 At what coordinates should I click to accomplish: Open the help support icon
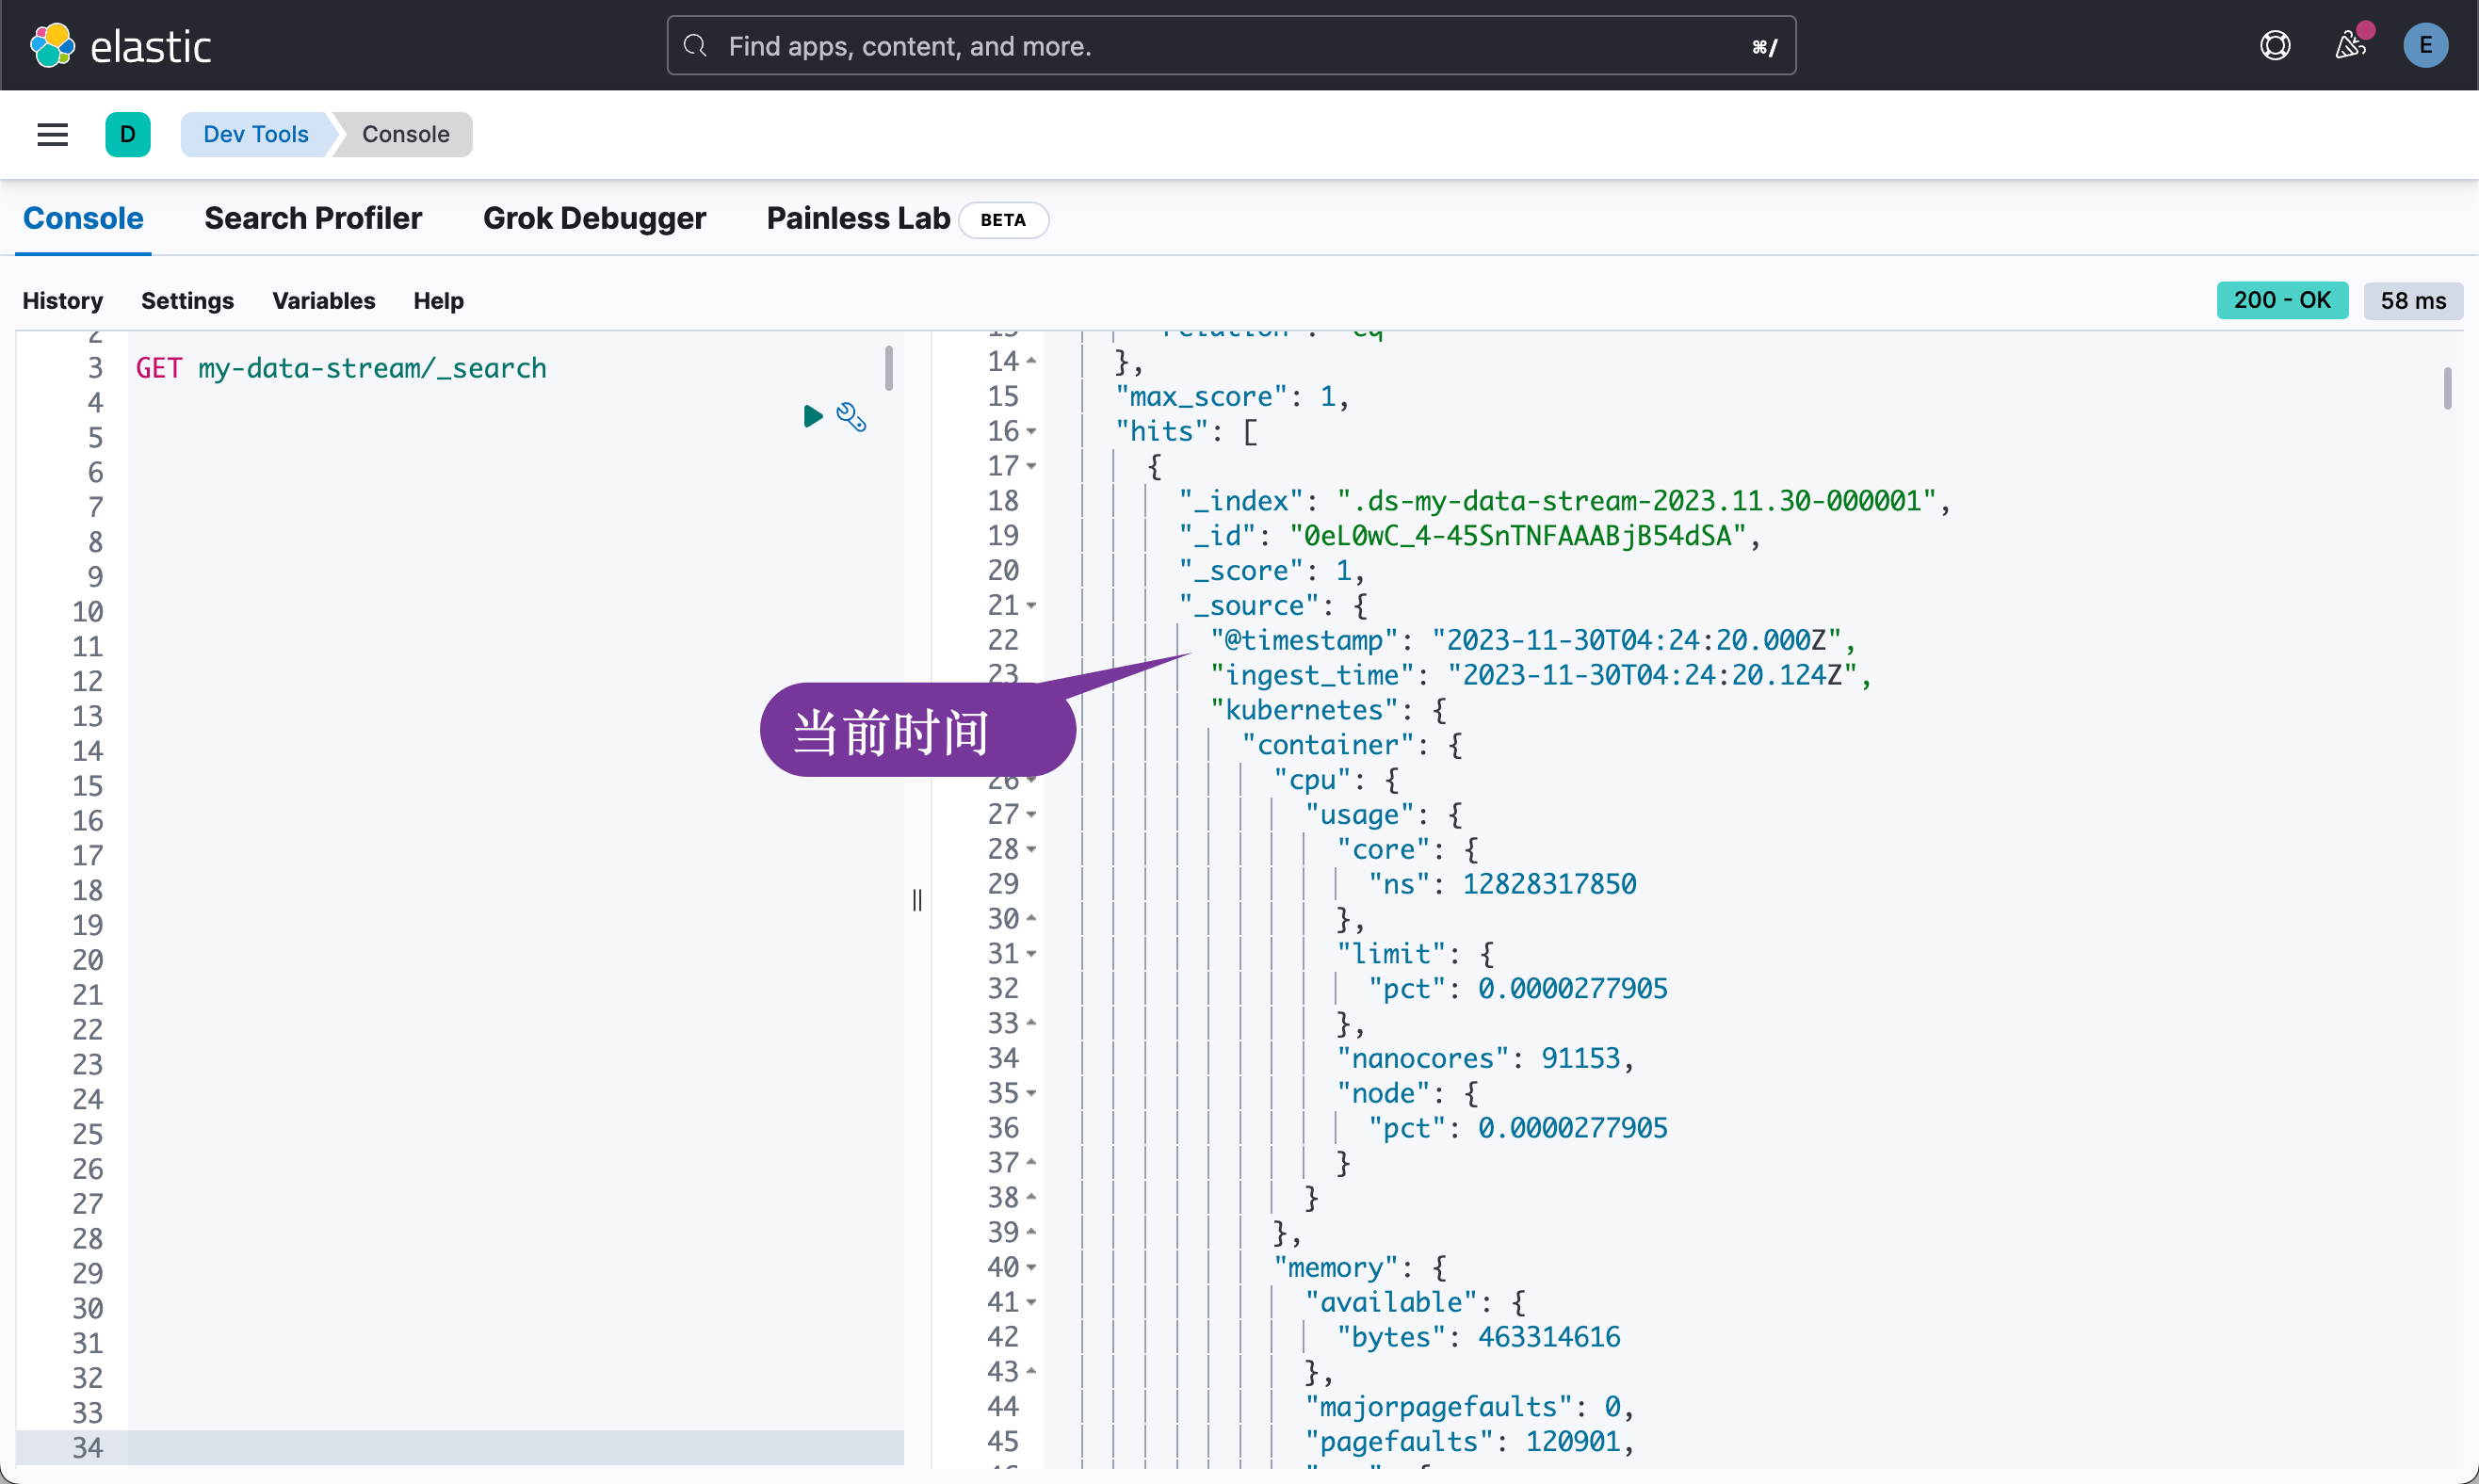(x=2274, y=45)
